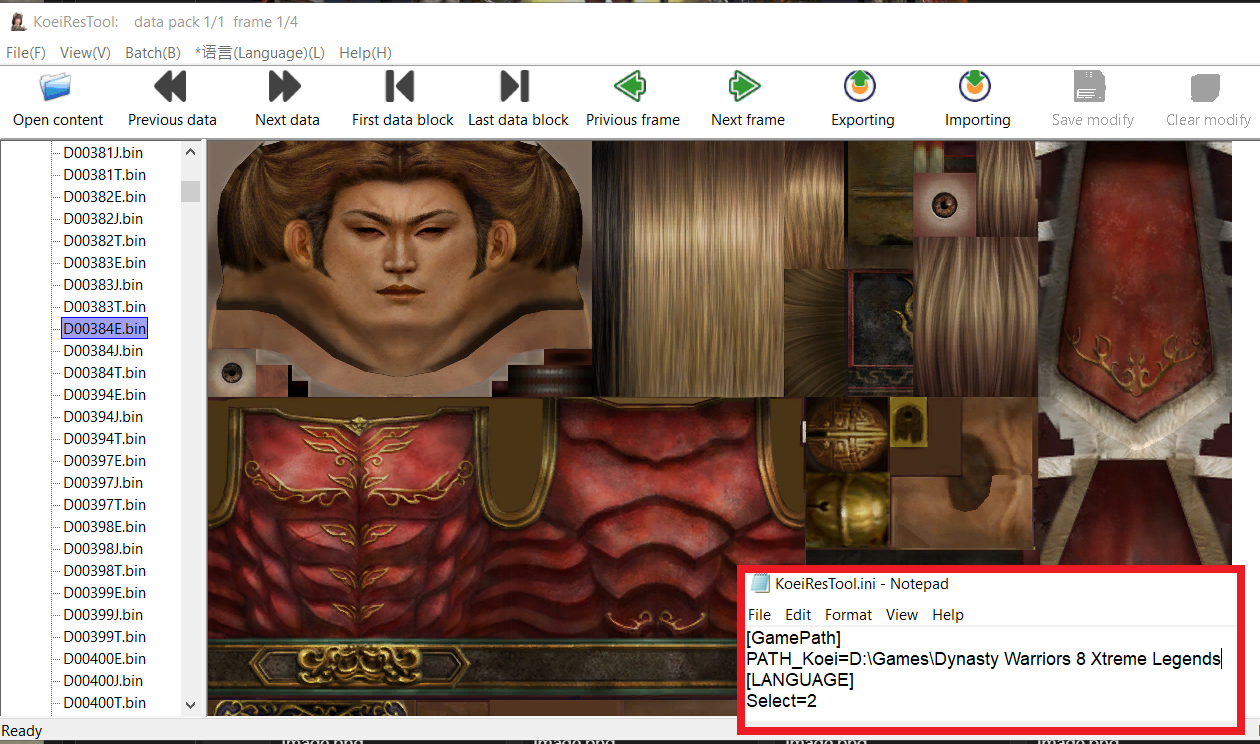Viewport: 1260px width, 744px height.
Task: Select D00399T.bin in the file list
Action: pyautogui.click(x=104, y=636)
